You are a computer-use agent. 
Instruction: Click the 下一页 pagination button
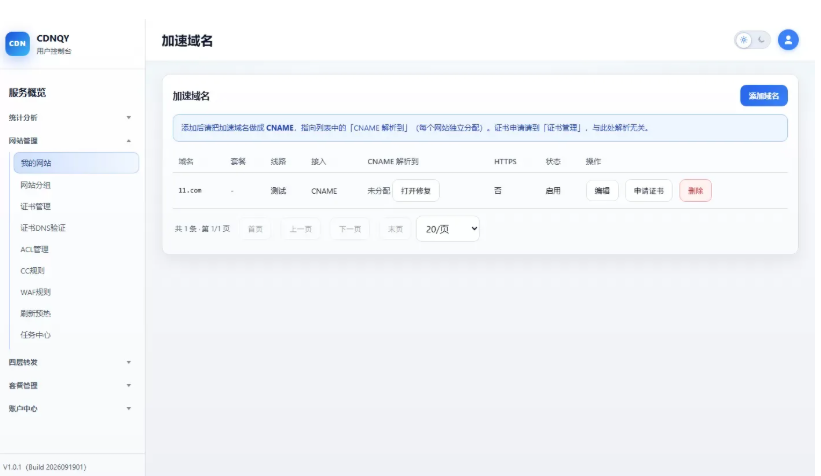[350, 229]
